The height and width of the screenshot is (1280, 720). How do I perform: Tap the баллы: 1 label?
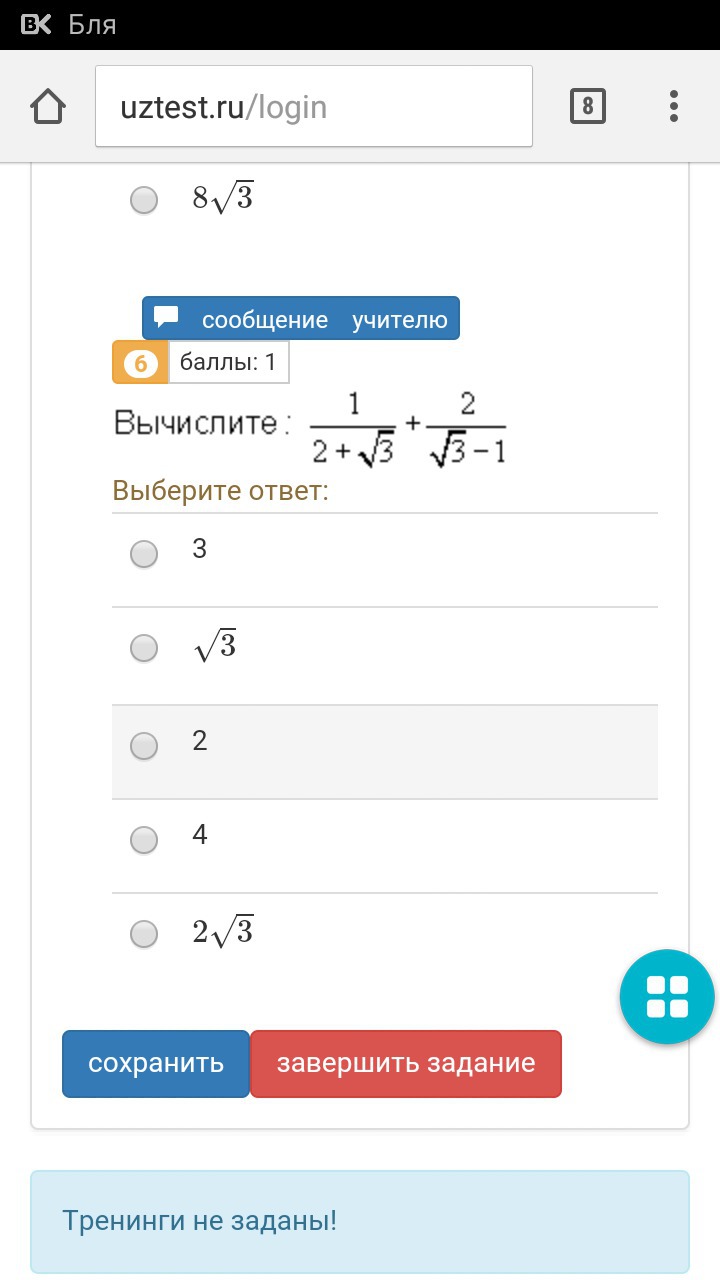click(x=228, y=363)
